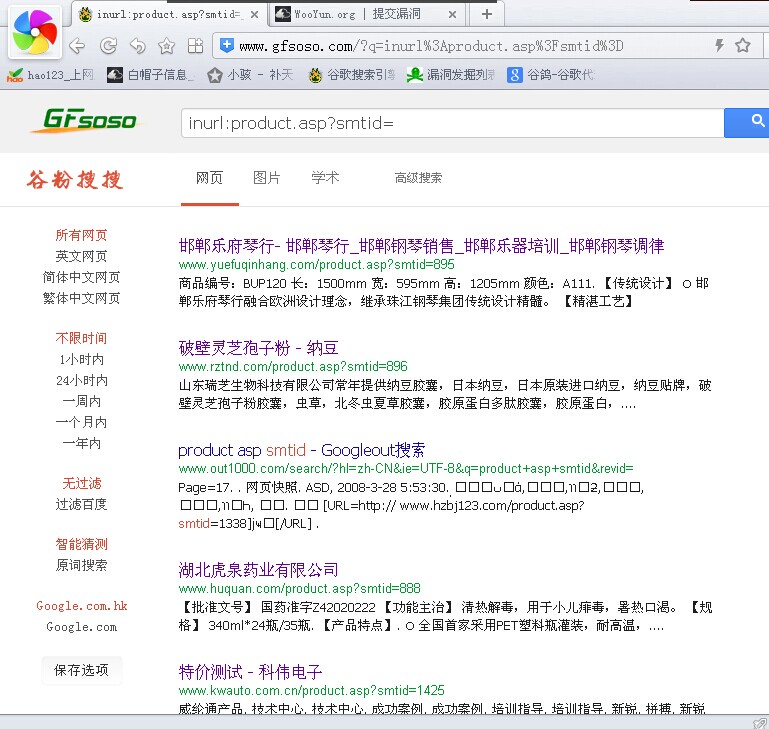Click the 保存选项 button
This screenshot has height=729, width=769.
pyautogui.click(x=81, y=670)
